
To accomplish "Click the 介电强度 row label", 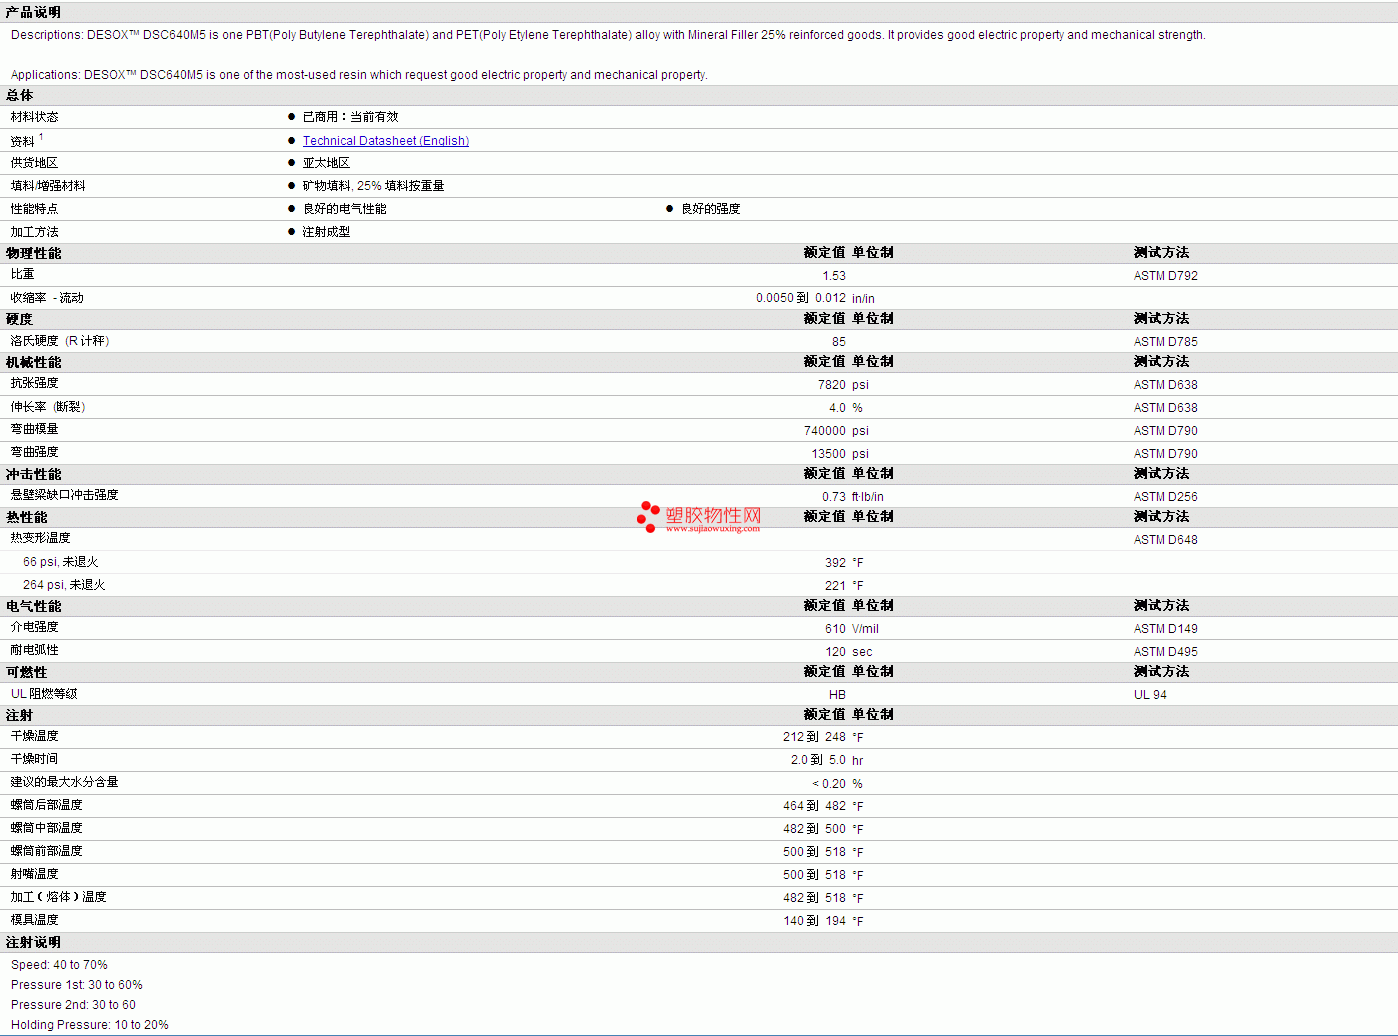I will (35, 627).
